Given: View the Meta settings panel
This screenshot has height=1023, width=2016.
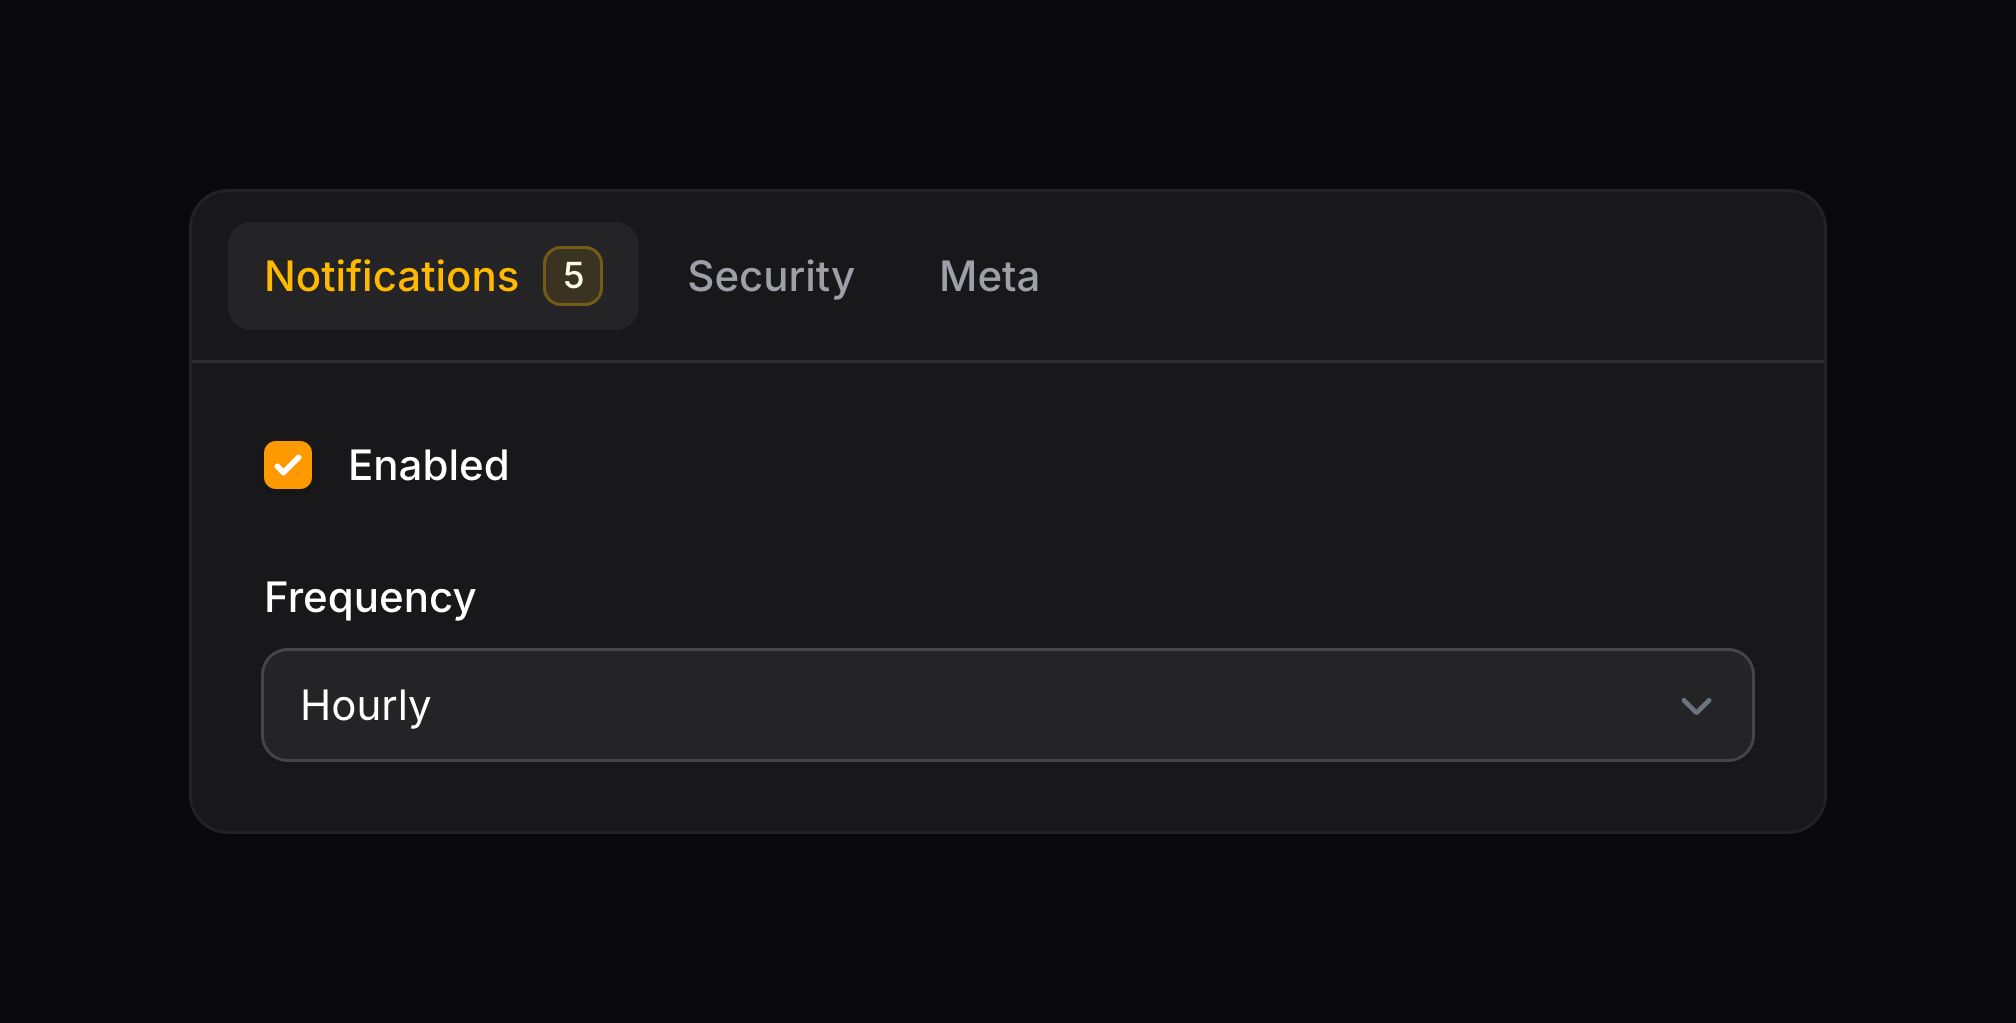Looking at the screenshot, I should pos(989,277).
